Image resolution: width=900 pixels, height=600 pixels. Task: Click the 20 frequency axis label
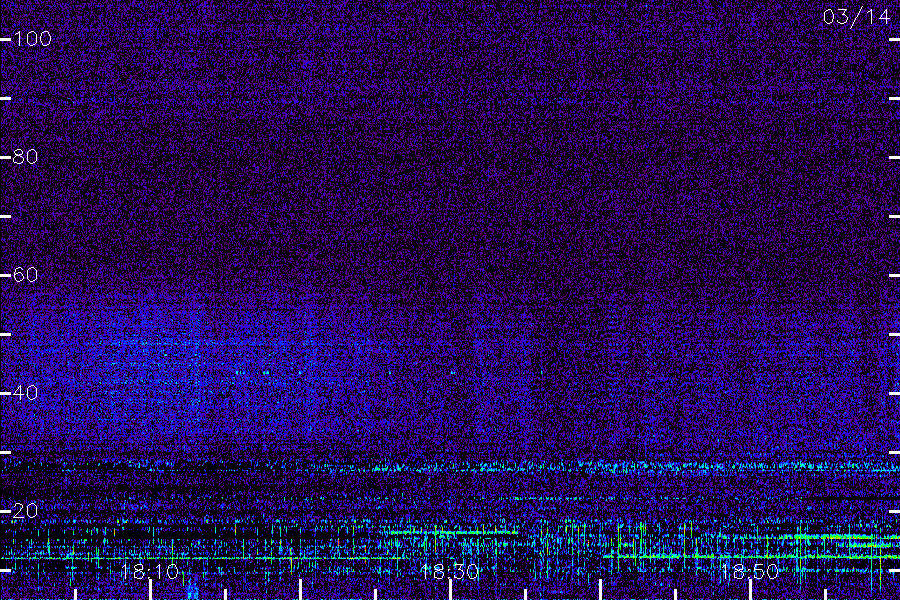tap(25, 511)
